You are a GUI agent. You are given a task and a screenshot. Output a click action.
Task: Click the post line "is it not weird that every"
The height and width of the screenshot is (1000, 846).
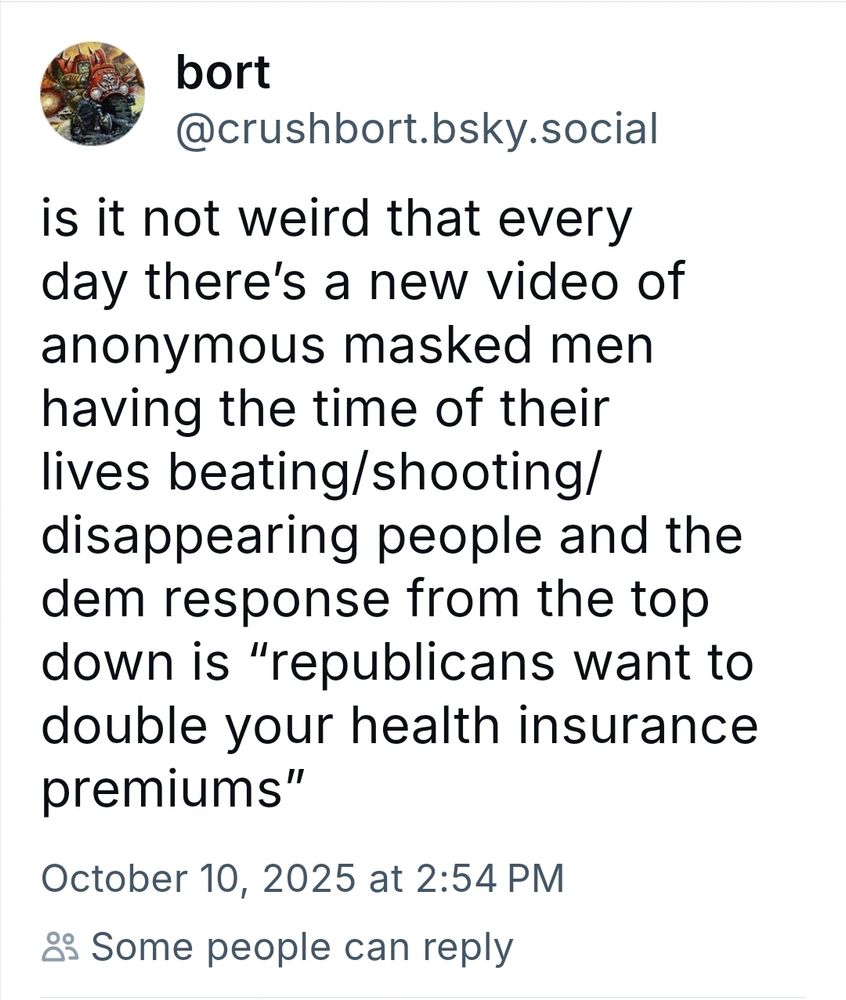(337, 220)
